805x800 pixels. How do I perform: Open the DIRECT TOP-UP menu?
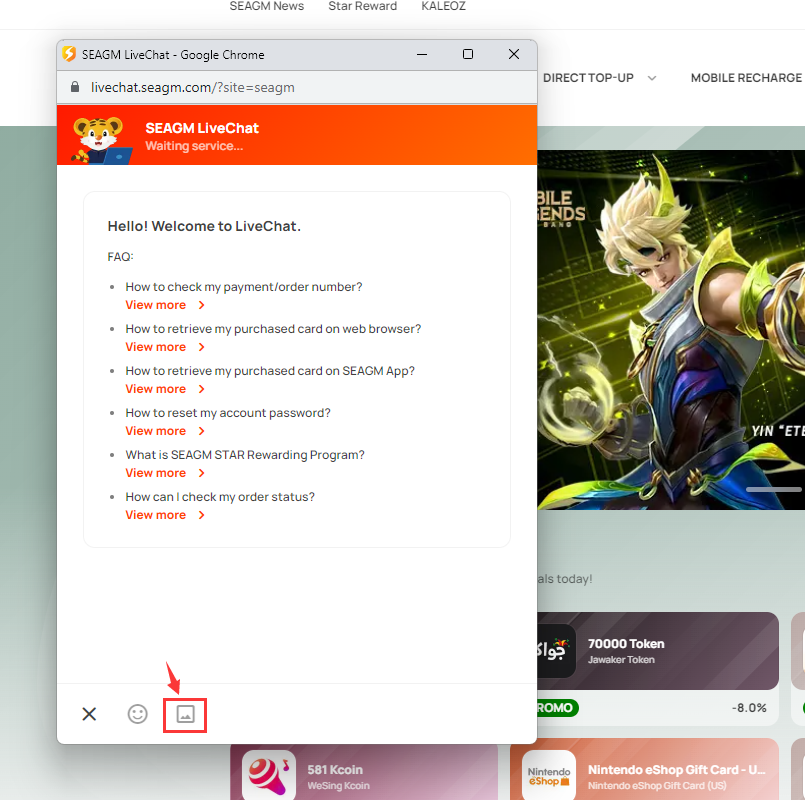(x=588, y=78)
